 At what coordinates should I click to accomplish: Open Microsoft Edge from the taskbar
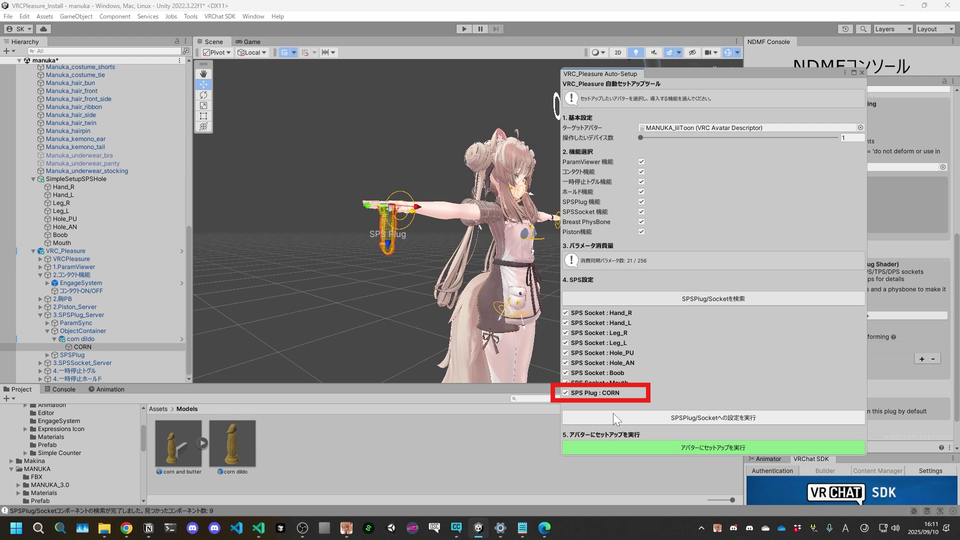(x=544, y=528)
